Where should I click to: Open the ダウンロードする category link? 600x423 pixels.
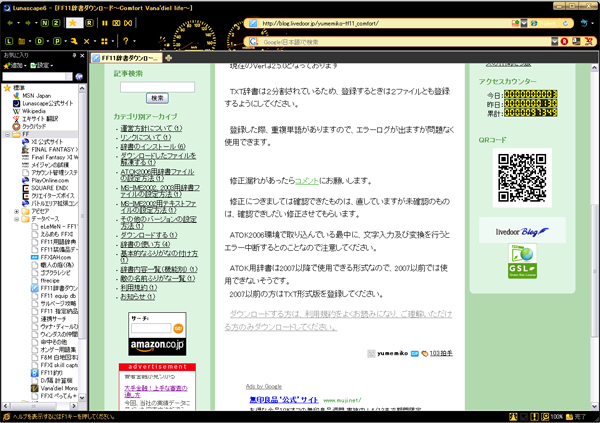(149, 235)
